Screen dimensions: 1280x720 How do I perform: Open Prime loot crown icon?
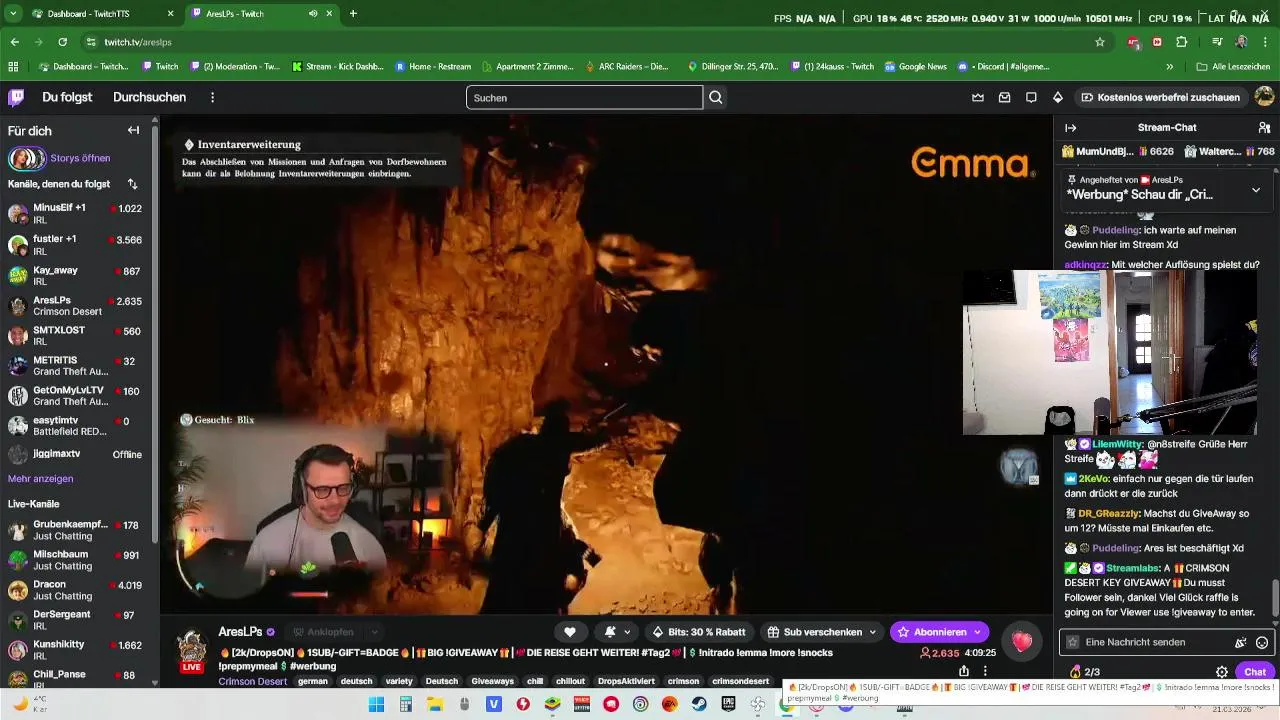(978, 97)
